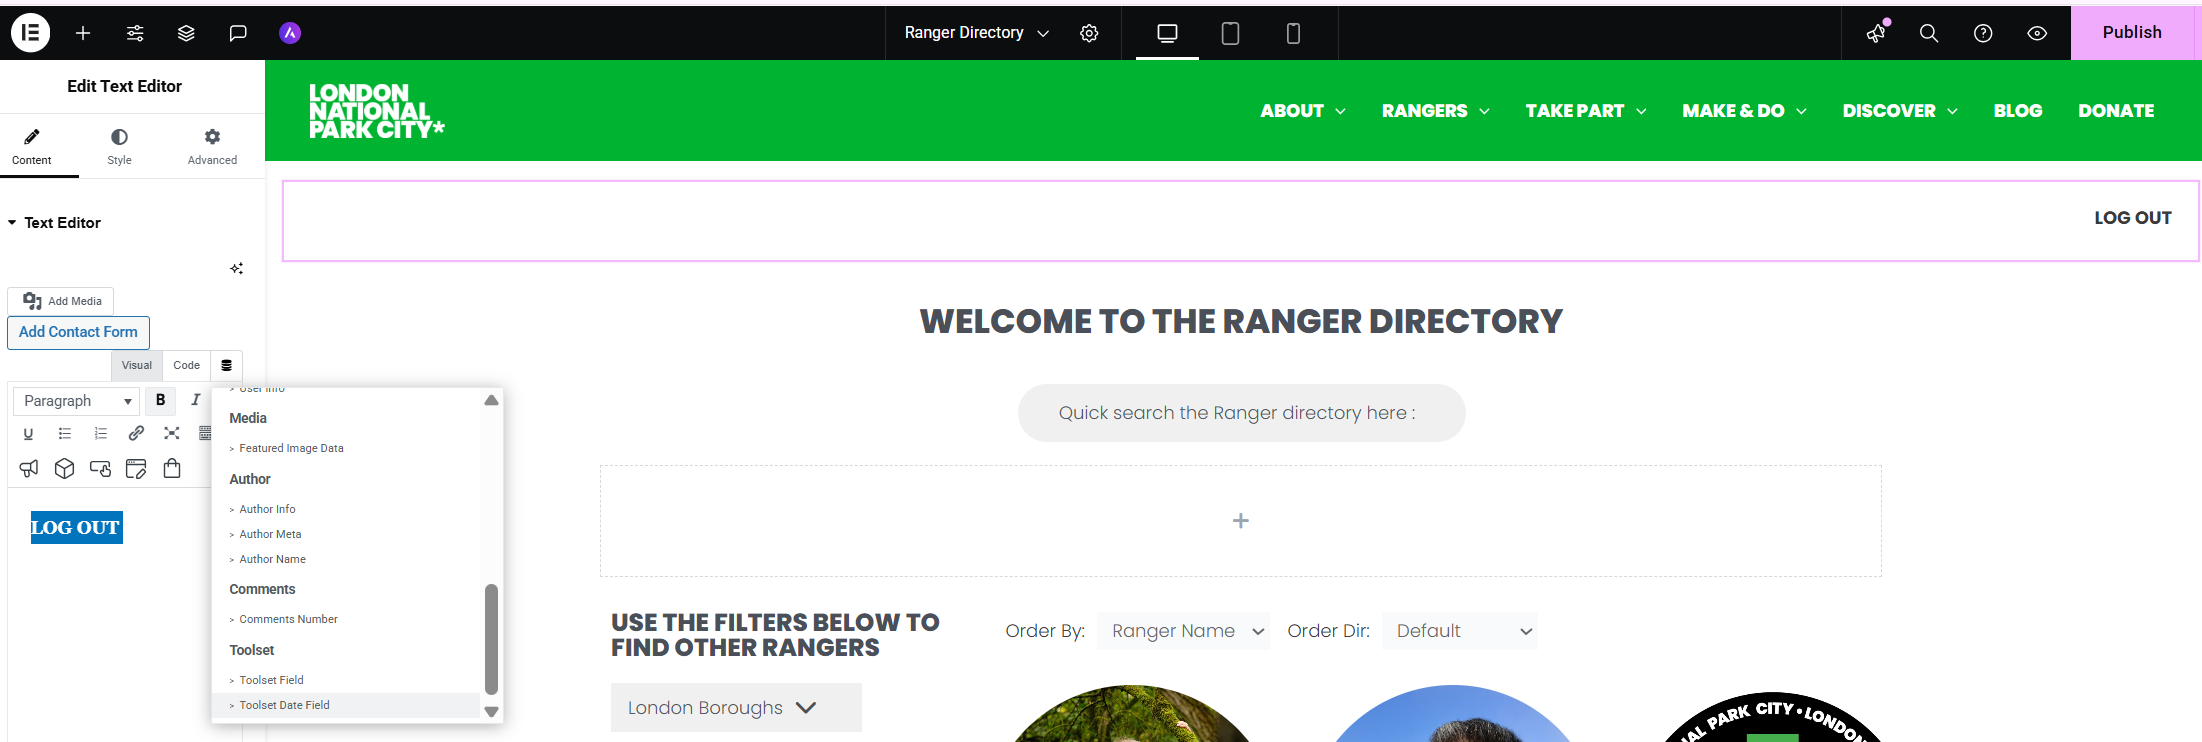Switch to the Style tab

point(119,146)
